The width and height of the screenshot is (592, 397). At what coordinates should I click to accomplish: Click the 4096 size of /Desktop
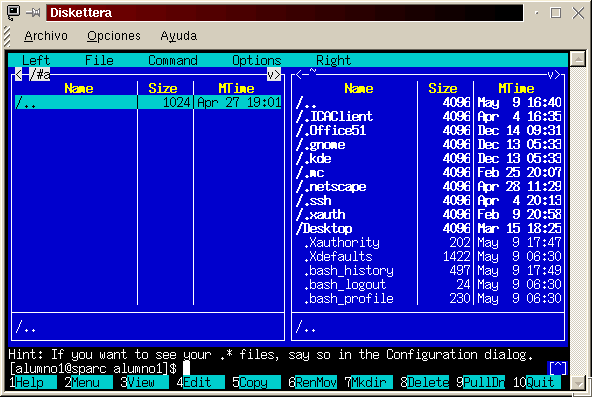coord(456,228)
